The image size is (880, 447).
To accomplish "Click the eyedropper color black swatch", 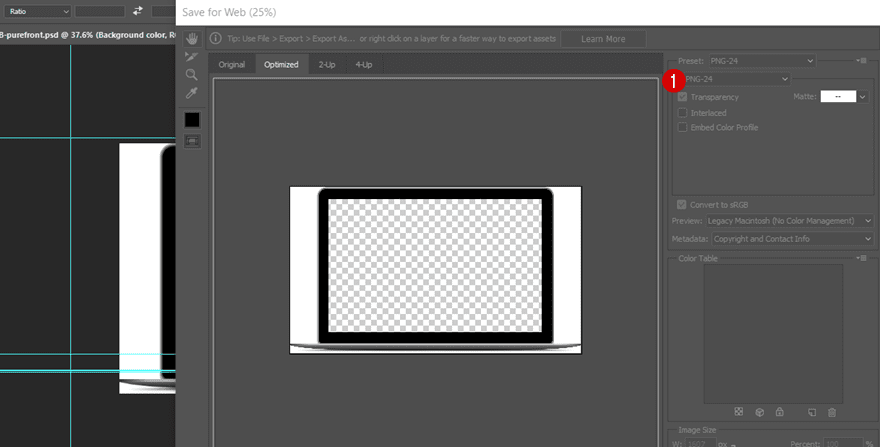I will [x=192, y=120].
